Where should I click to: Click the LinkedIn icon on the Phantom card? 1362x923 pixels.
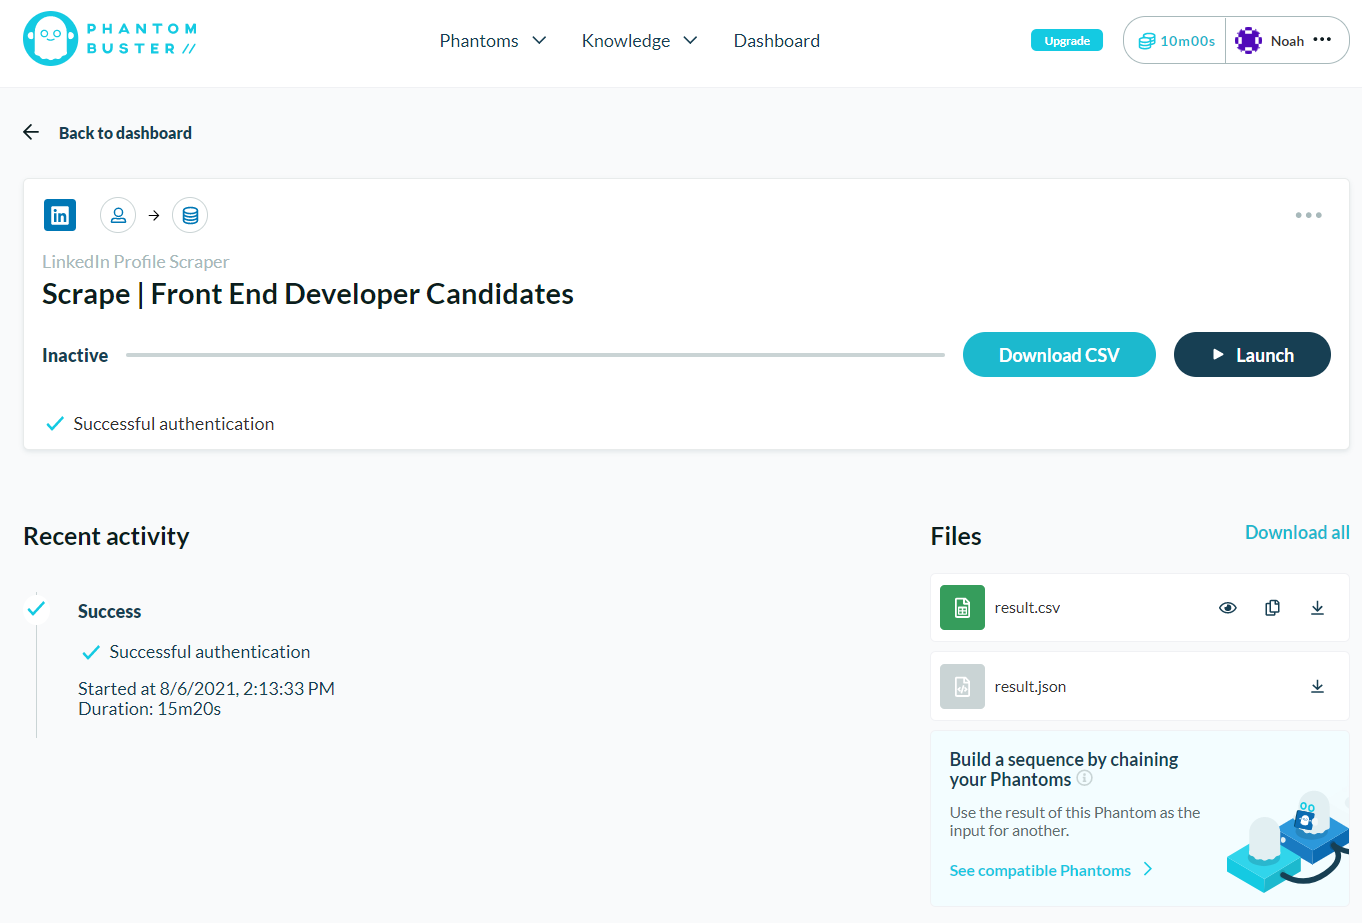coord(59,214)
